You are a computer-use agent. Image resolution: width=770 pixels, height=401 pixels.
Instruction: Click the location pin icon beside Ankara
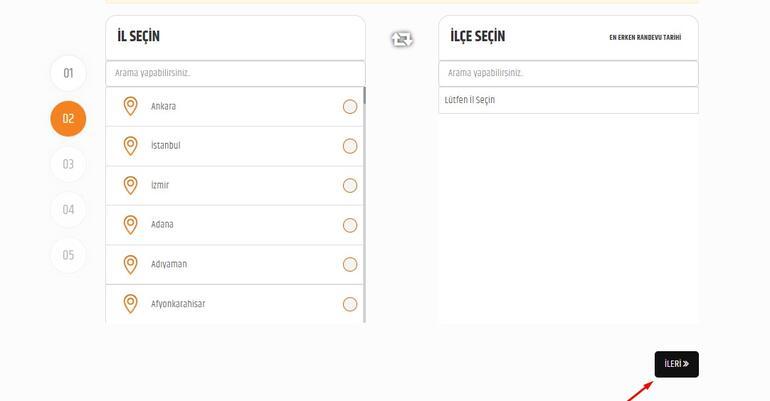tap(130, 106)
